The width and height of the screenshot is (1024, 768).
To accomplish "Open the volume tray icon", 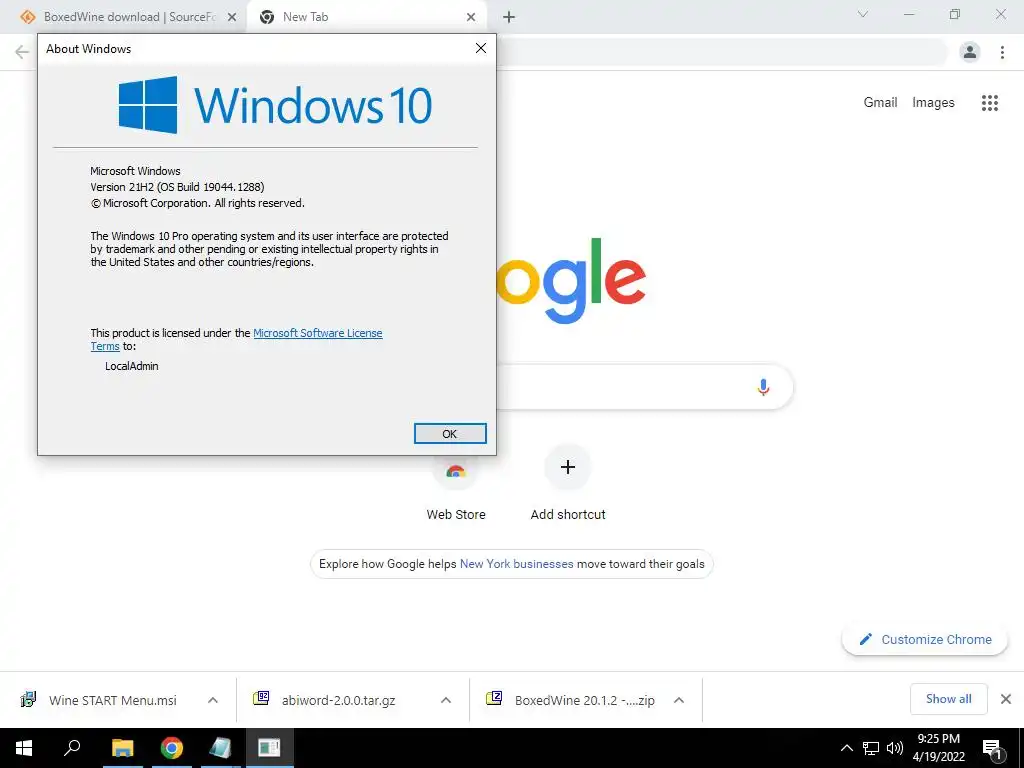I will tap(895, 748).
